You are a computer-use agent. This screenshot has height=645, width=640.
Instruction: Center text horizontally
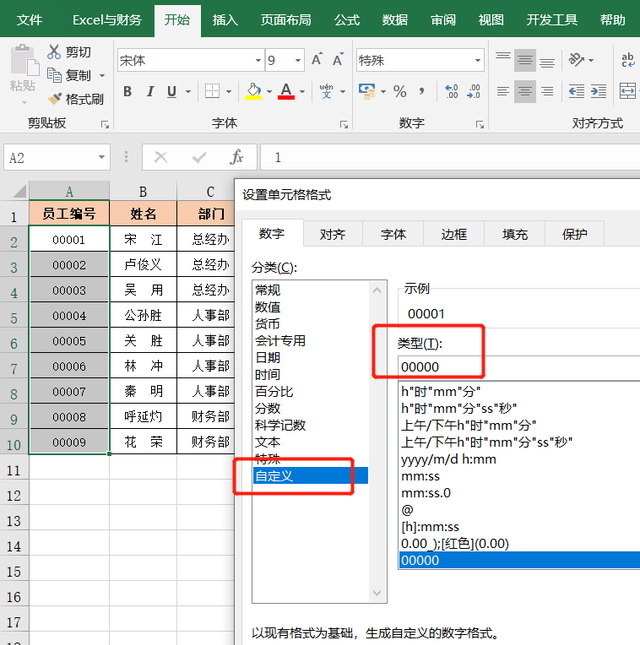coord(525,91)
